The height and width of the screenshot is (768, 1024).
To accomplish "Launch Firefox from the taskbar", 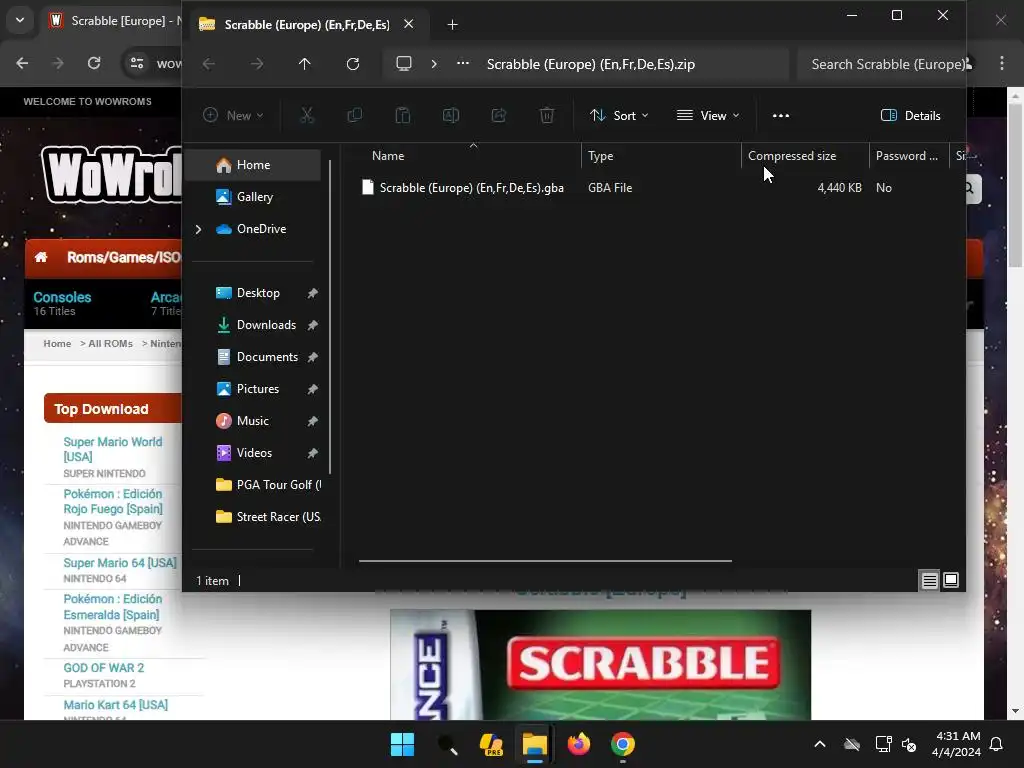I will [579, 744].
